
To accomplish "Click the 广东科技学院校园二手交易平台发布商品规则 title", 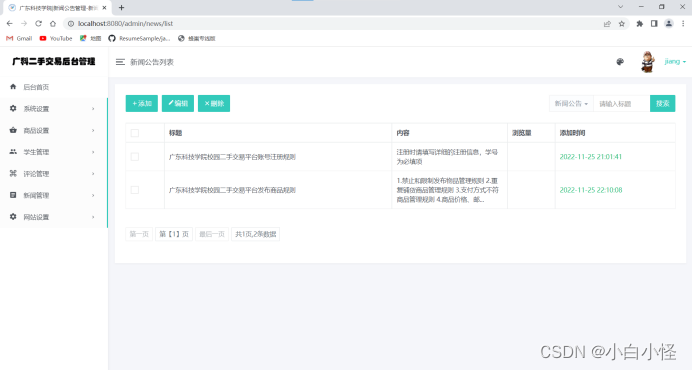I will tap(232, 190).
